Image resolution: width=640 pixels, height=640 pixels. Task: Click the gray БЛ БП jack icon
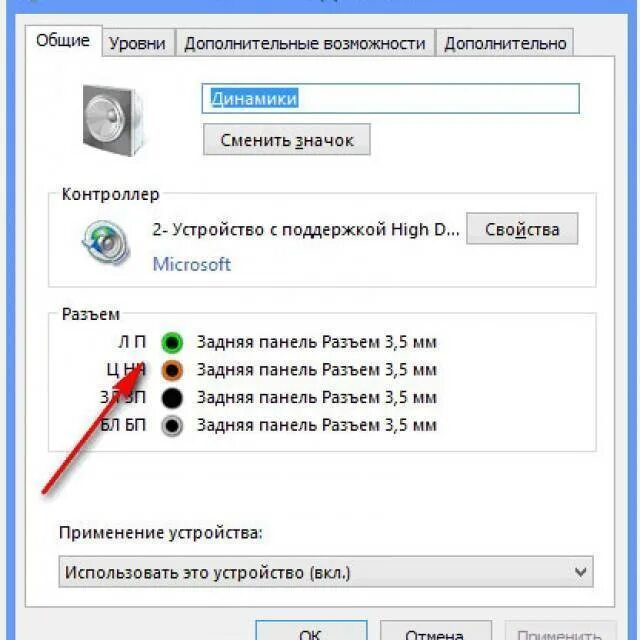click(x=172, y=425)
